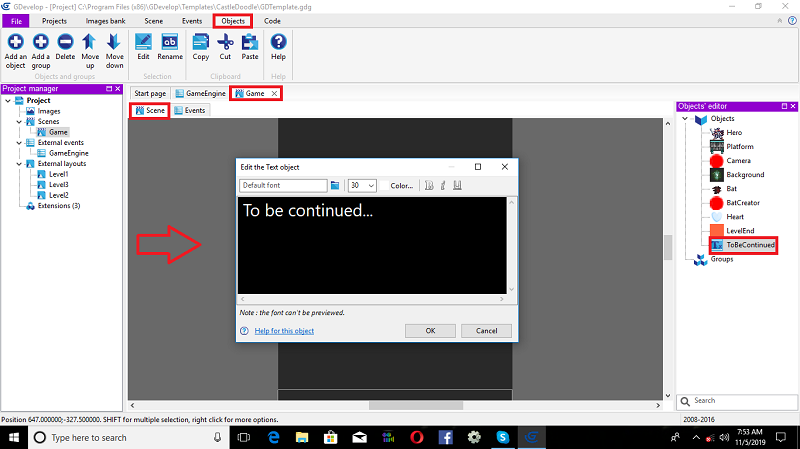Collapse the Project tree node
This screenshot has width=800, height=449.
[8, 101]
